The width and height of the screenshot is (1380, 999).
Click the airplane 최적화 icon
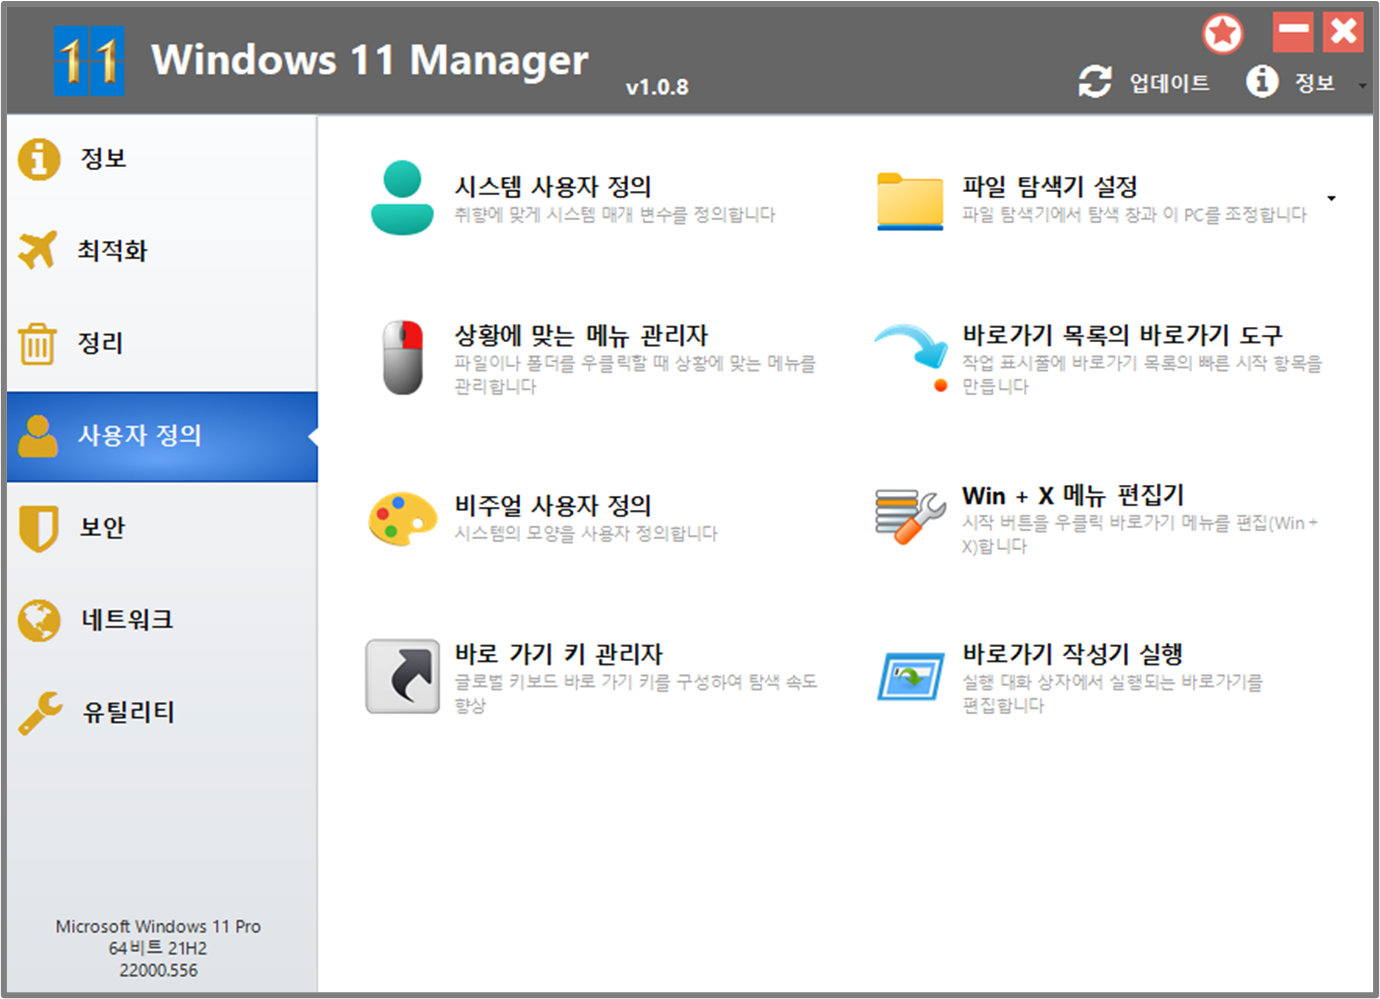click(38, 250)
